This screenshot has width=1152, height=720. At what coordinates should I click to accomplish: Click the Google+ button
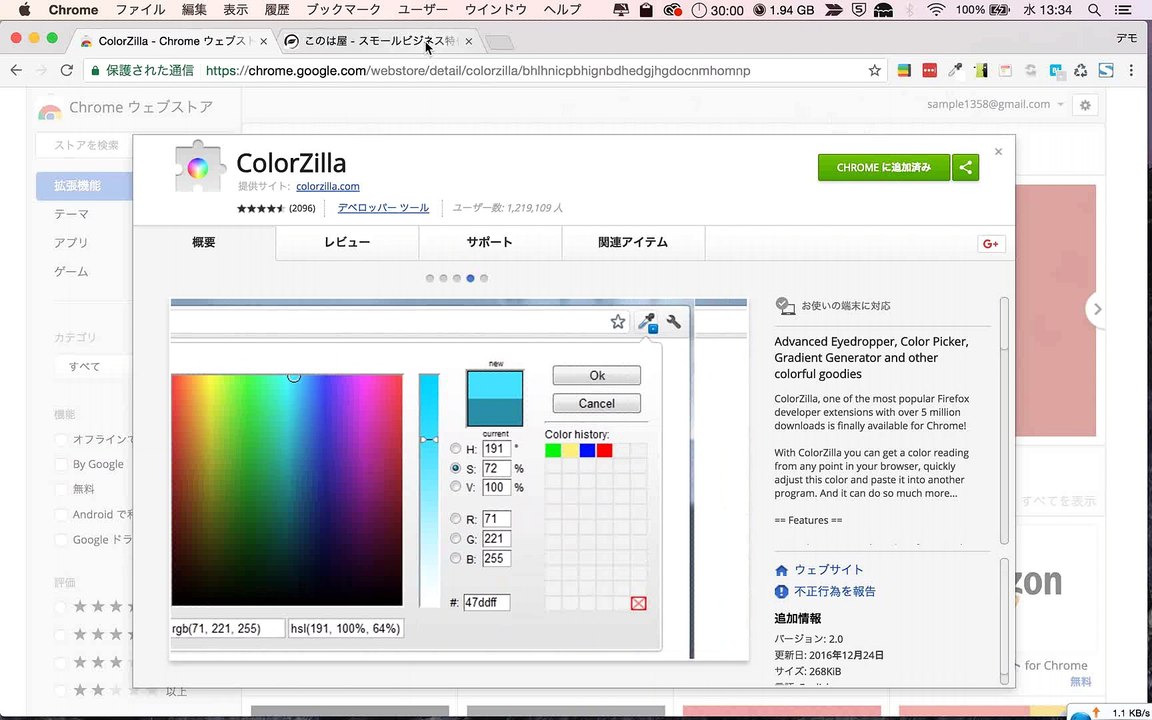pyautogui.click(x=991, y=244)
